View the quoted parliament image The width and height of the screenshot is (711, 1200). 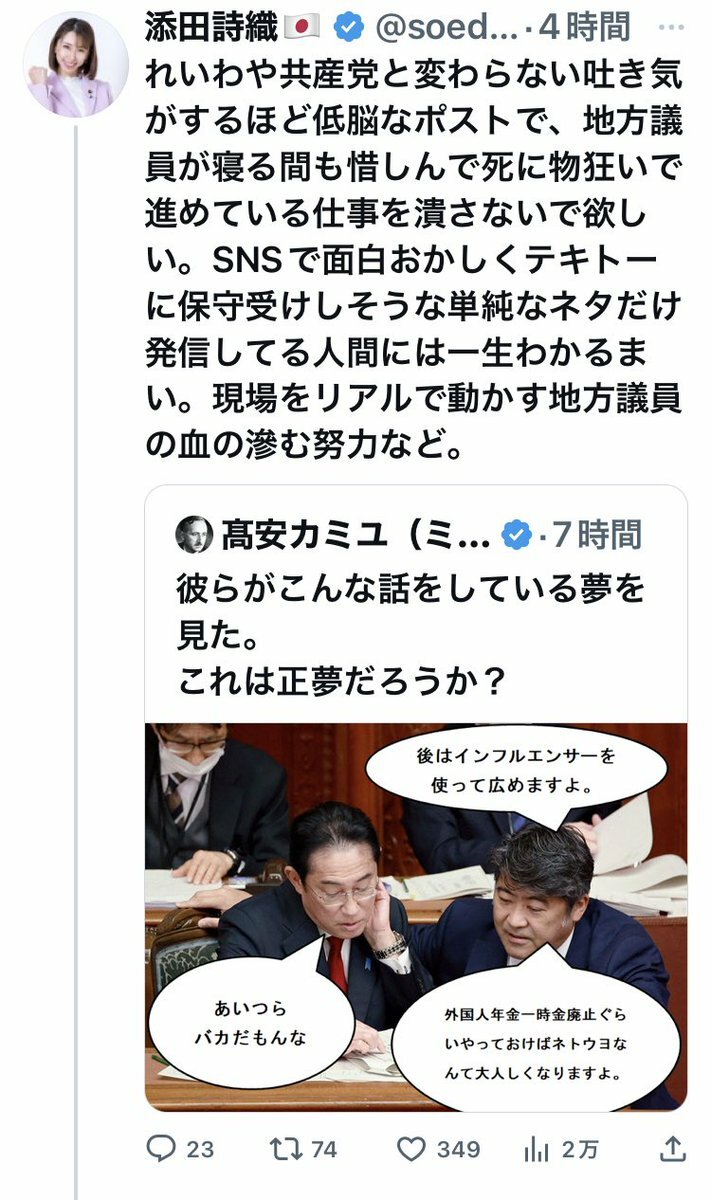416,915
